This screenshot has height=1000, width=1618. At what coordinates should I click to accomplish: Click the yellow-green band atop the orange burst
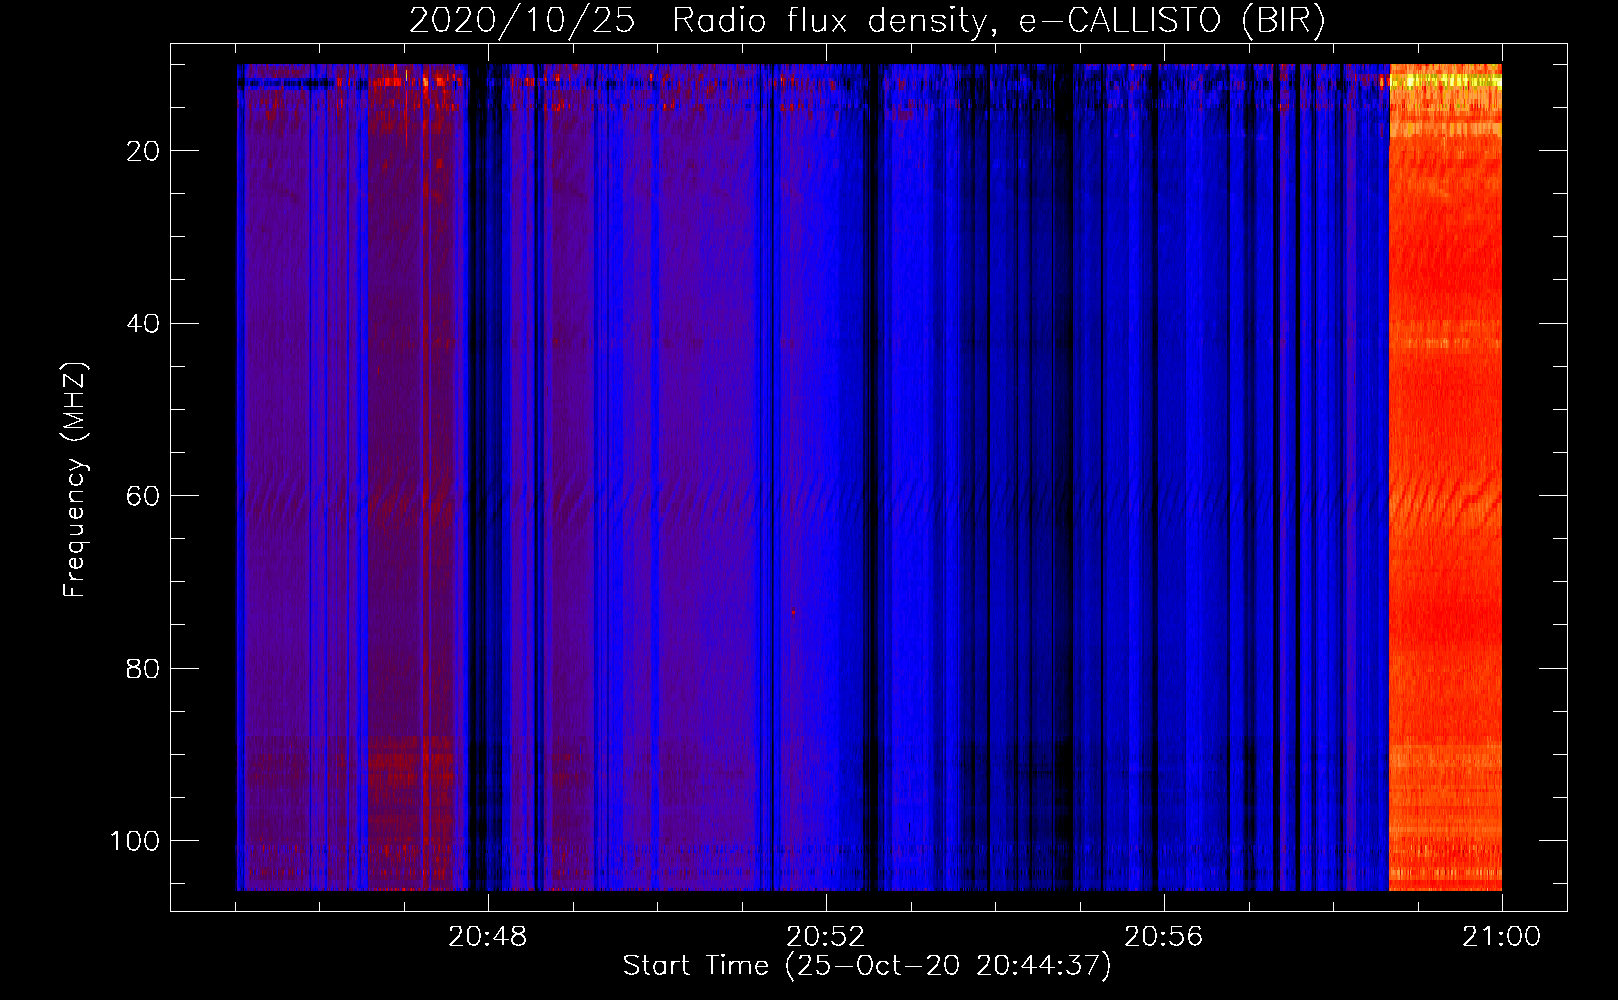coord(1445,81)
